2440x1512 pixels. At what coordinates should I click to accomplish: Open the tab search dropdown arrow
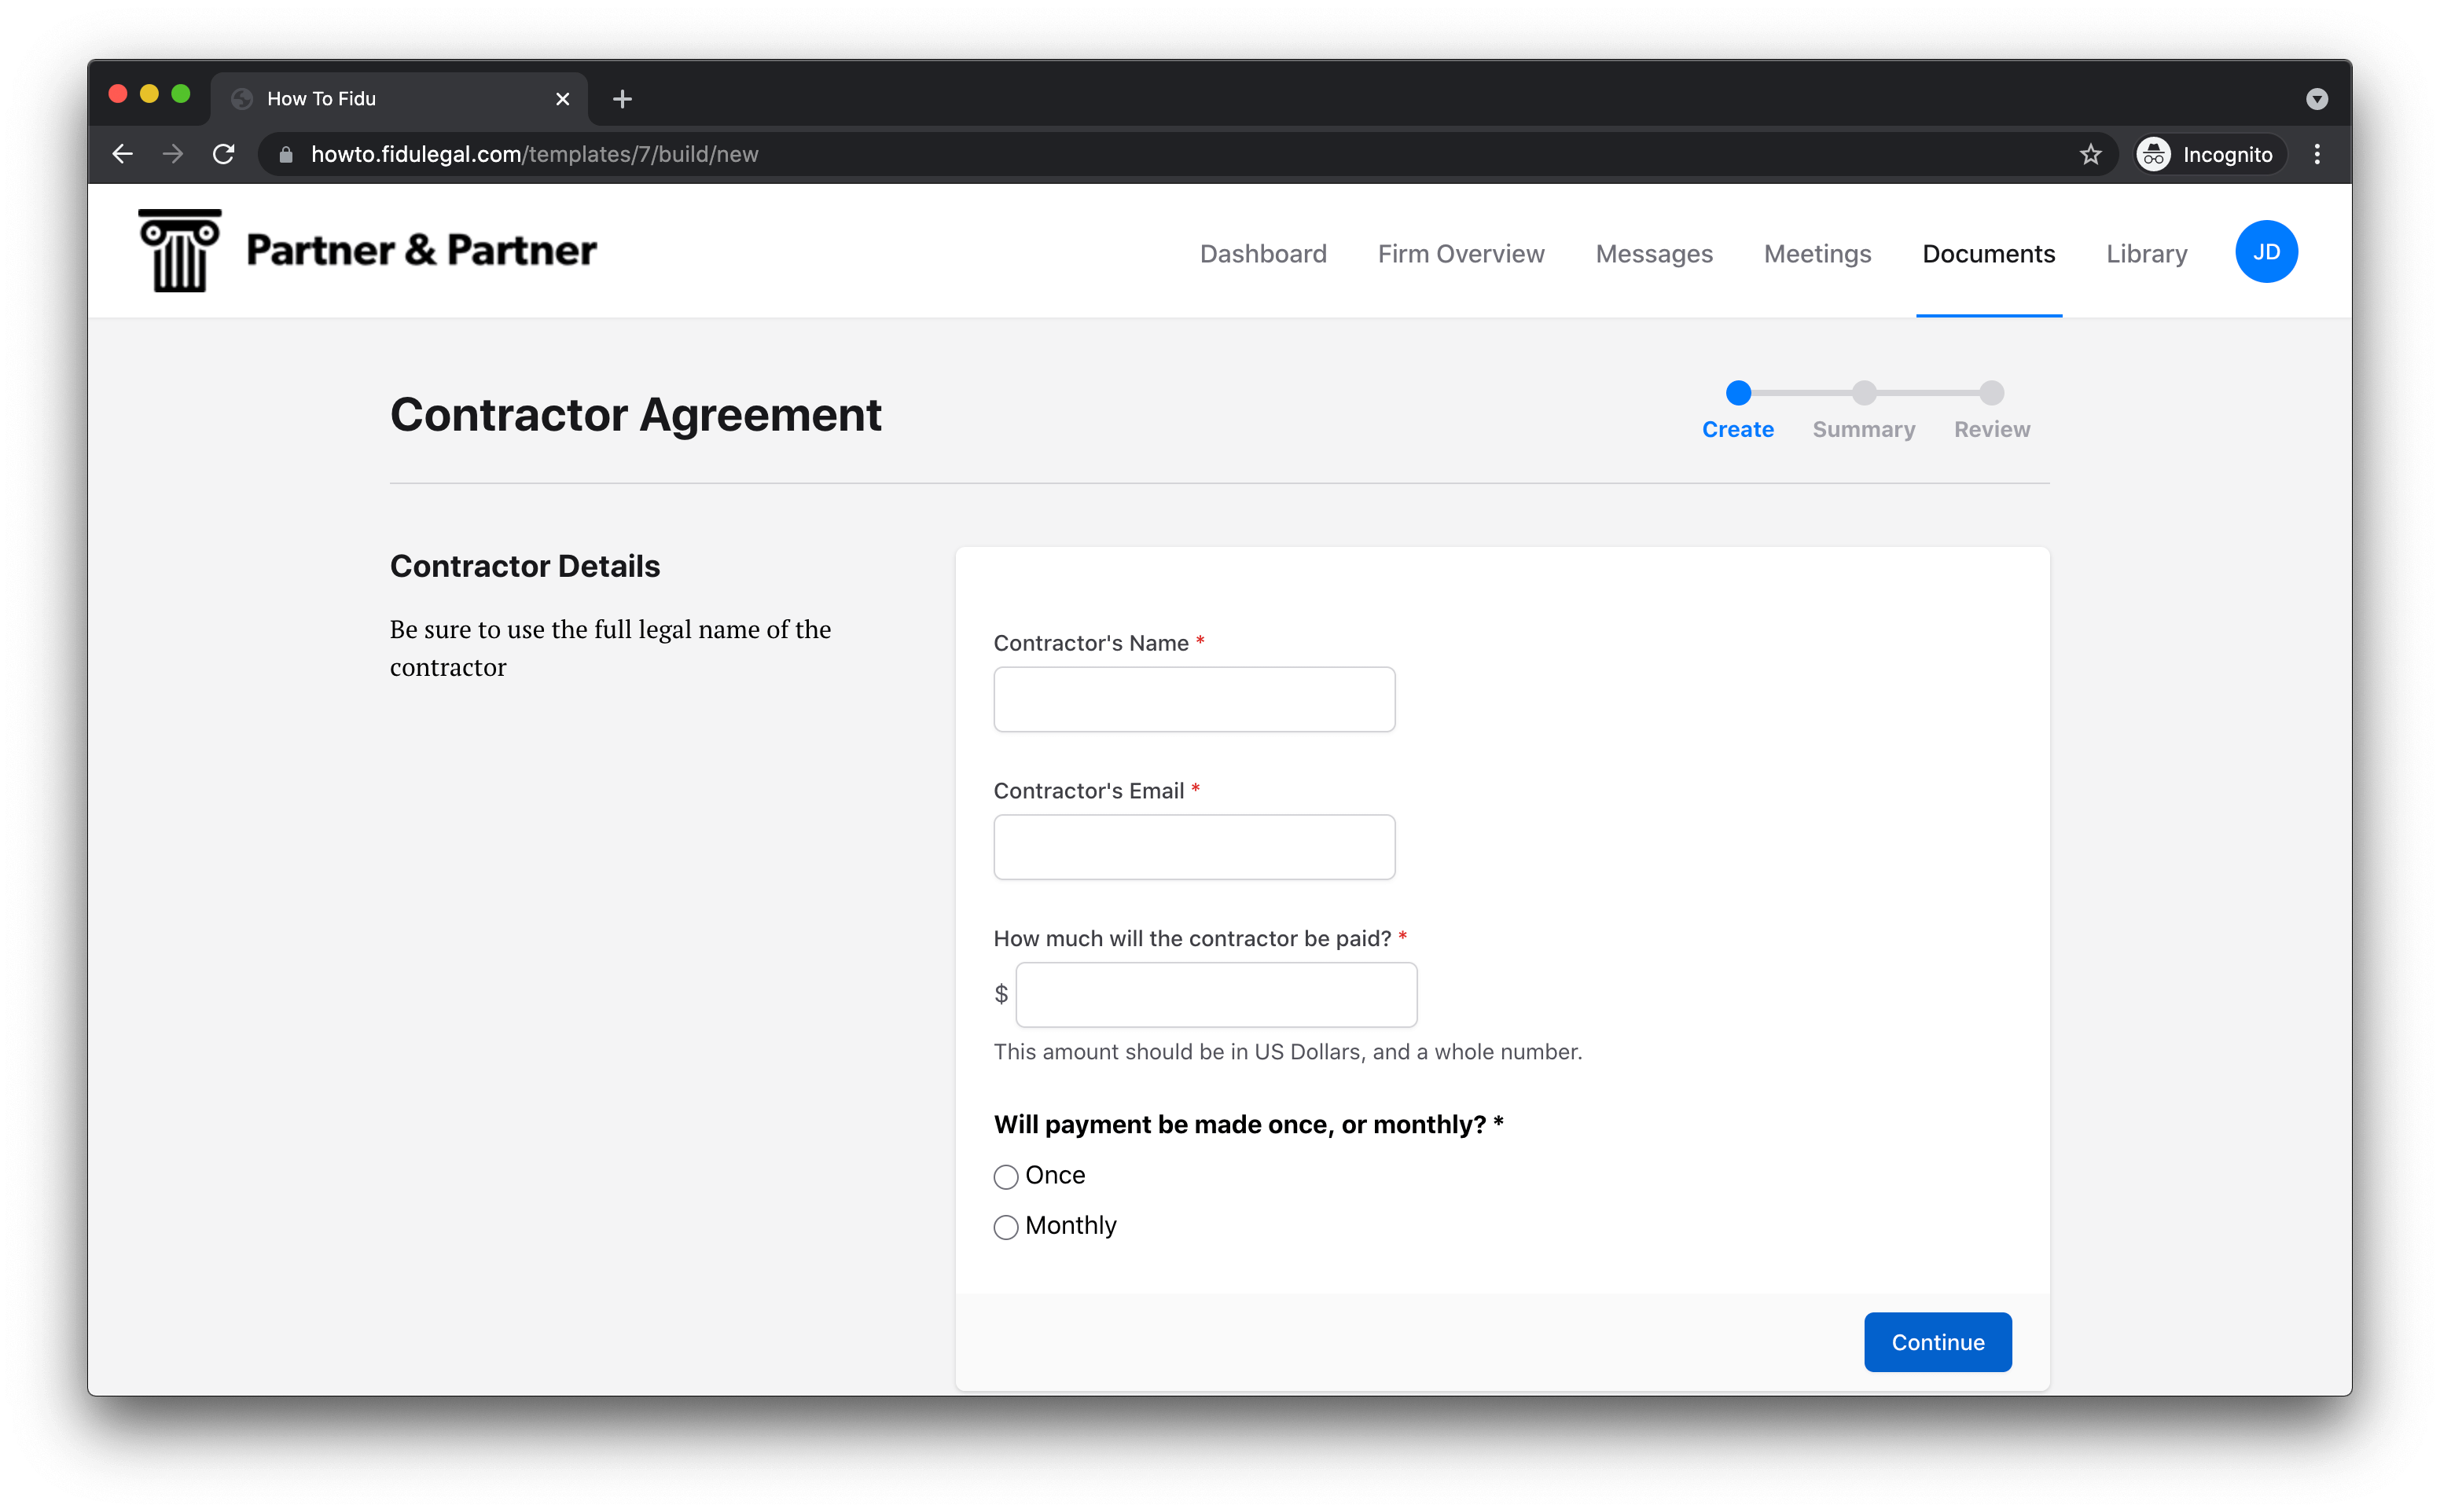pyautogui.click(x=2317, y=99)
